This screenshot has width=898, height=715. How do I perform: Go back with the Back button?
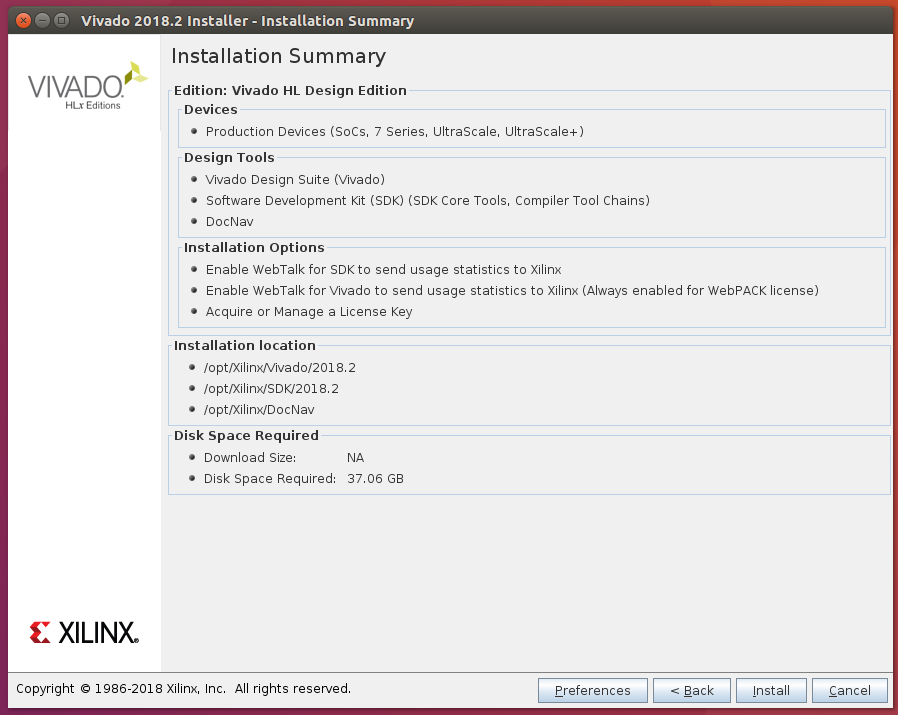(692, 690)
